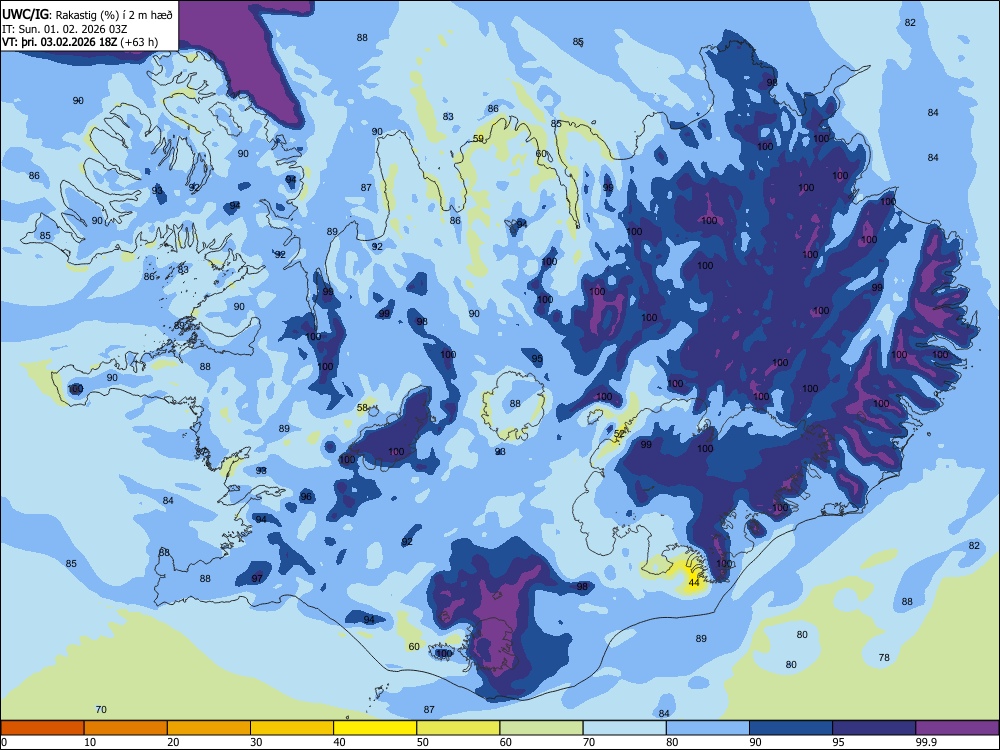Click the 40–50 bright yellow legend swatch

tap(375, 728)
